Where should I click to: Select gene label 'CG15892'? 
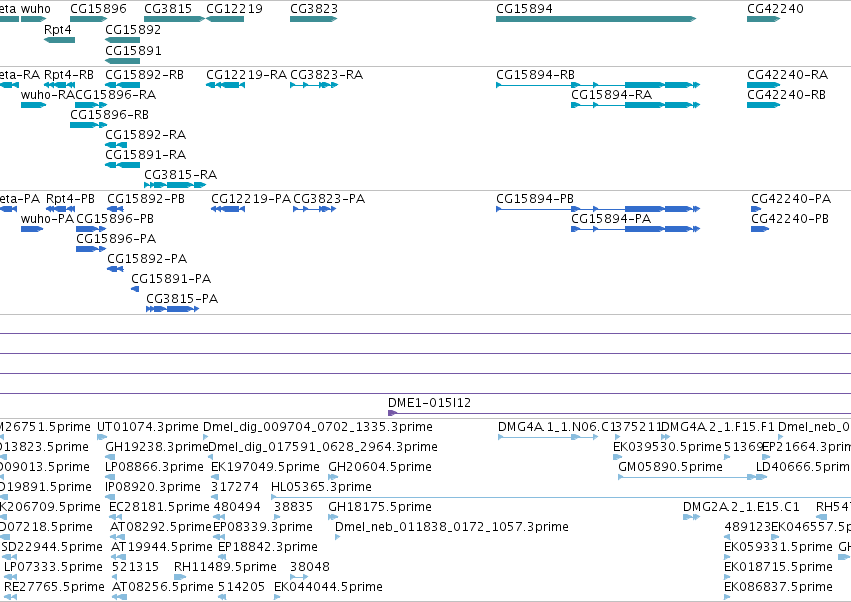[133, 29]
